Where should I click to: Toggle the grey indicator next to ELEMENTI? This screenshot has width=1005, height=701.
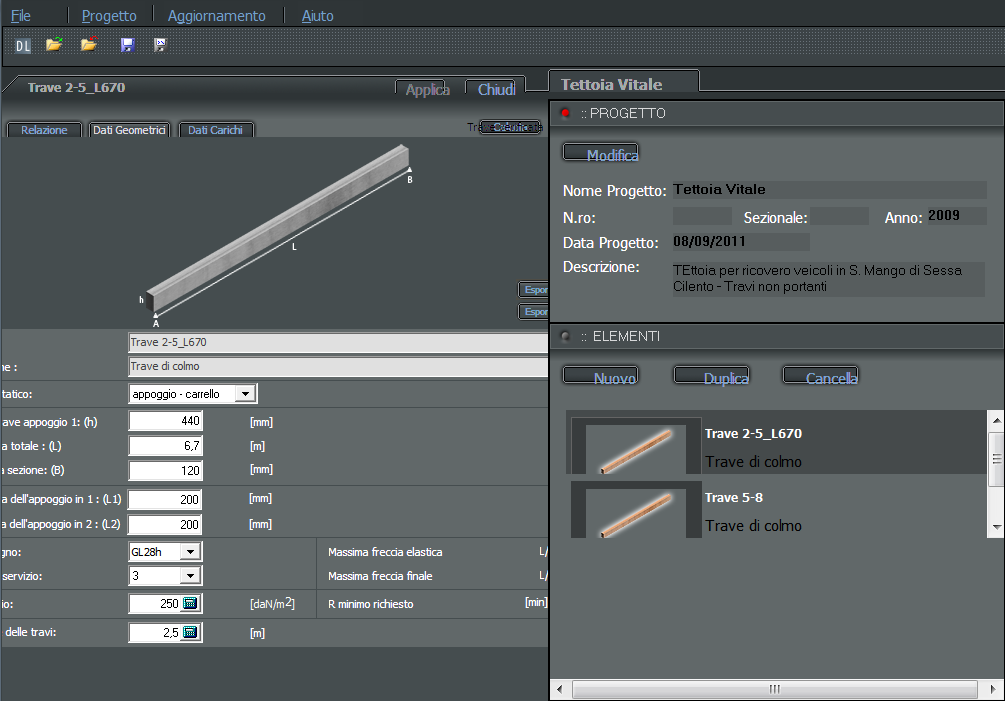click(565, 336)
